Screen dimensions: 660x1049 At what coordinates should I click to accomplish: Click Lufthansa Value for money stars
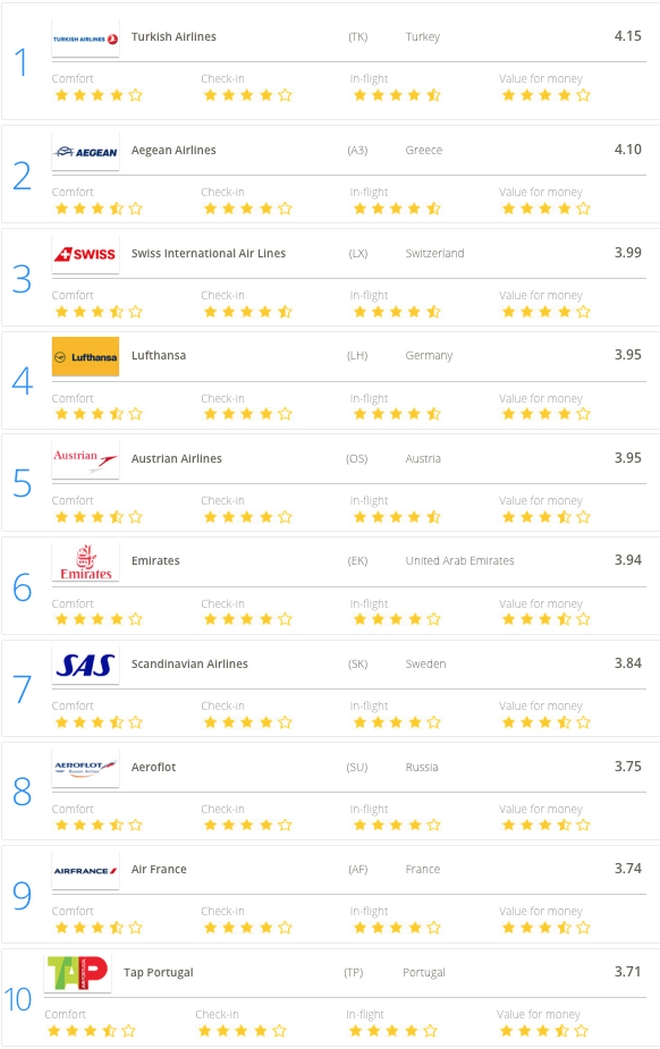545,414
